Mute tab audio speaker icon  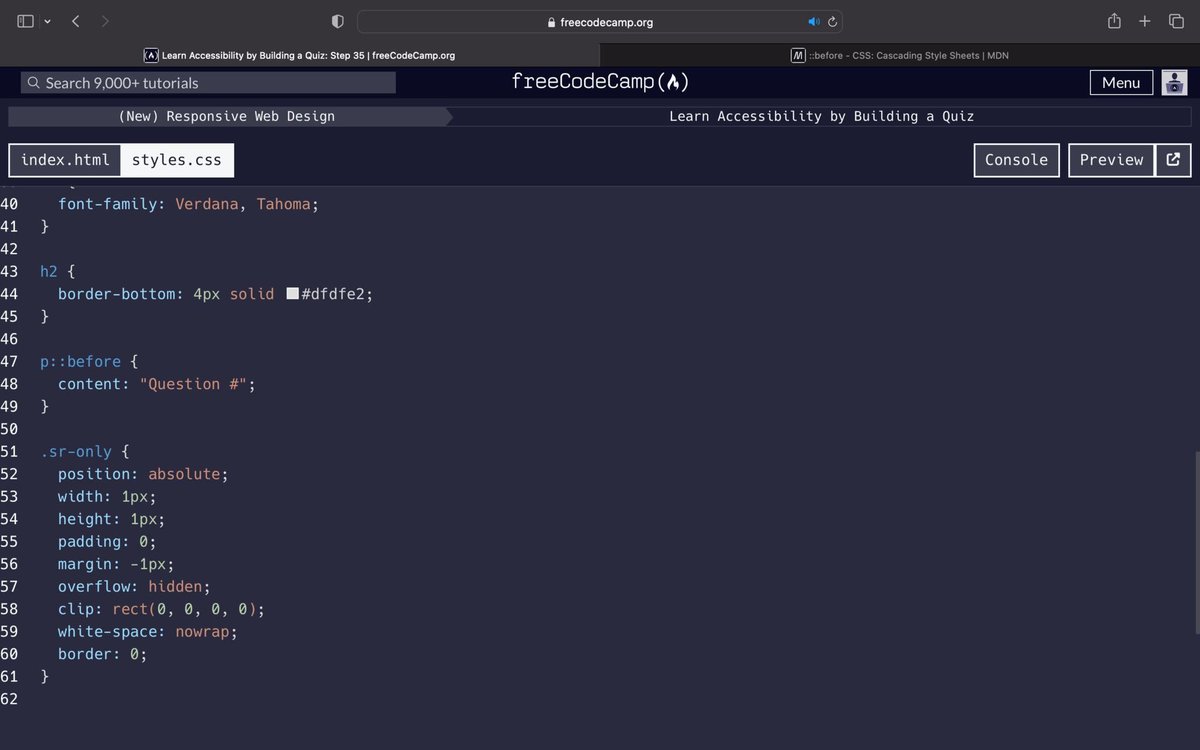tap(814, 21)
